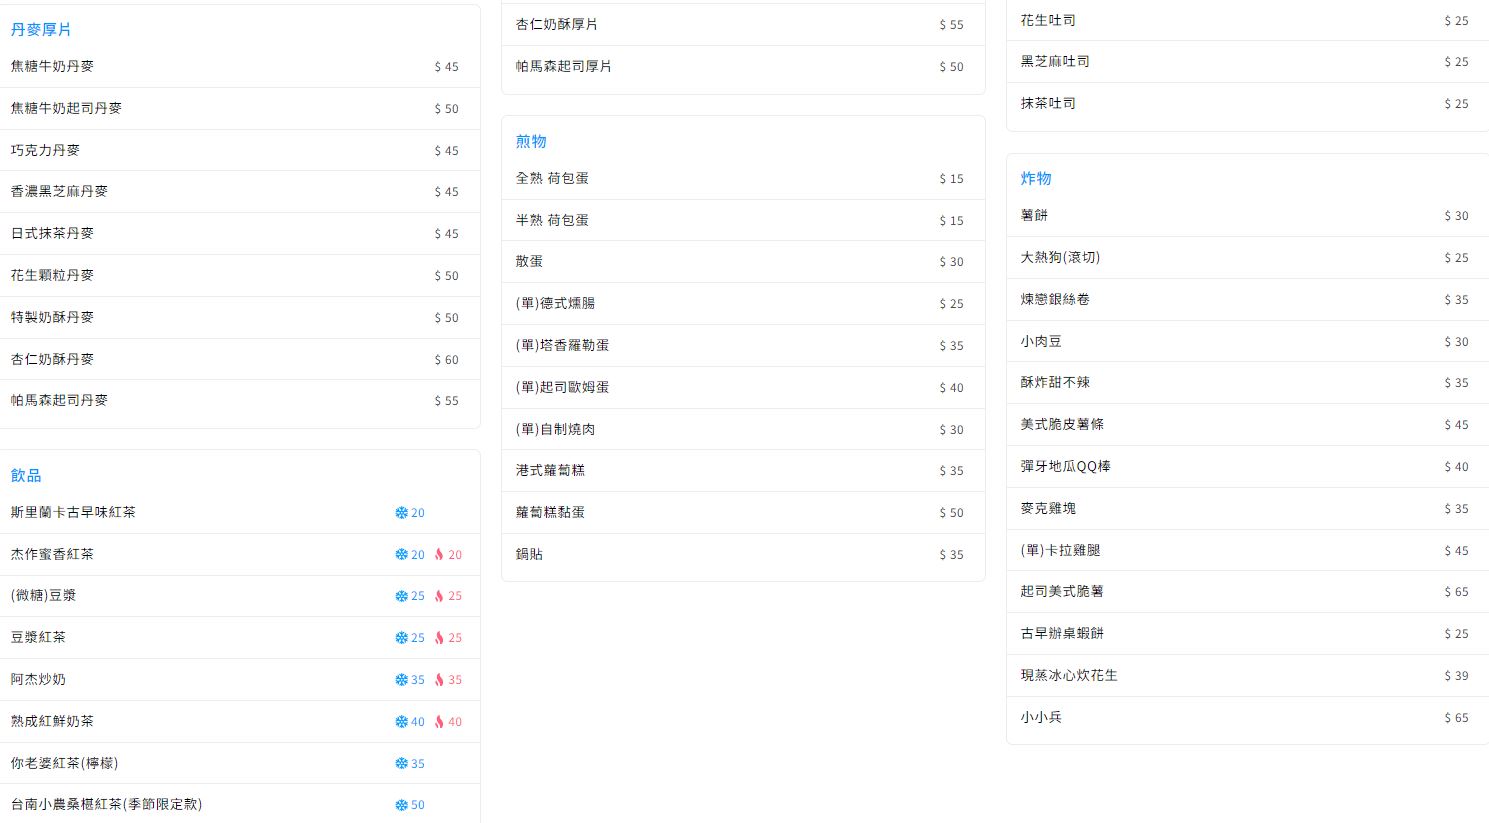The height and width of the screenshot is (823, 1489).
Task: Add the (單)起司歐姆蛋 item
Action: click(x=743, y=387)
